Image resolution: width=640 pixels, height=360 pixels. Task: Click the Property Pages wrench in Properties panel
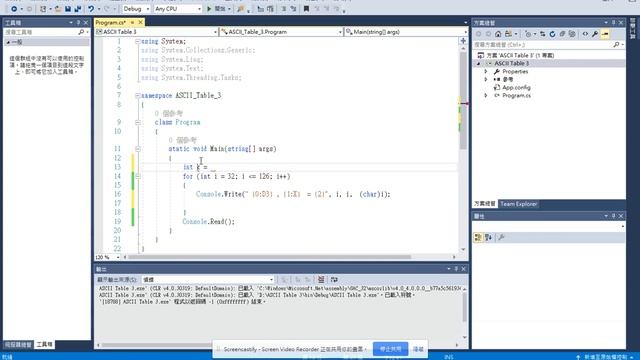point(502,237)
